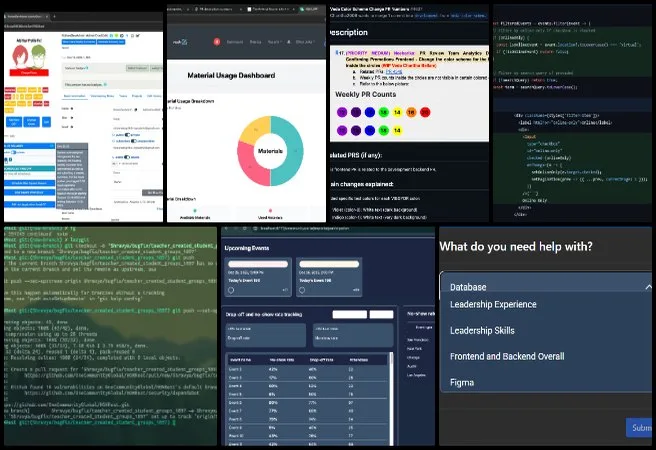Click the profile picture avatar image
The image size is (656, 450).
pos(29,56)
